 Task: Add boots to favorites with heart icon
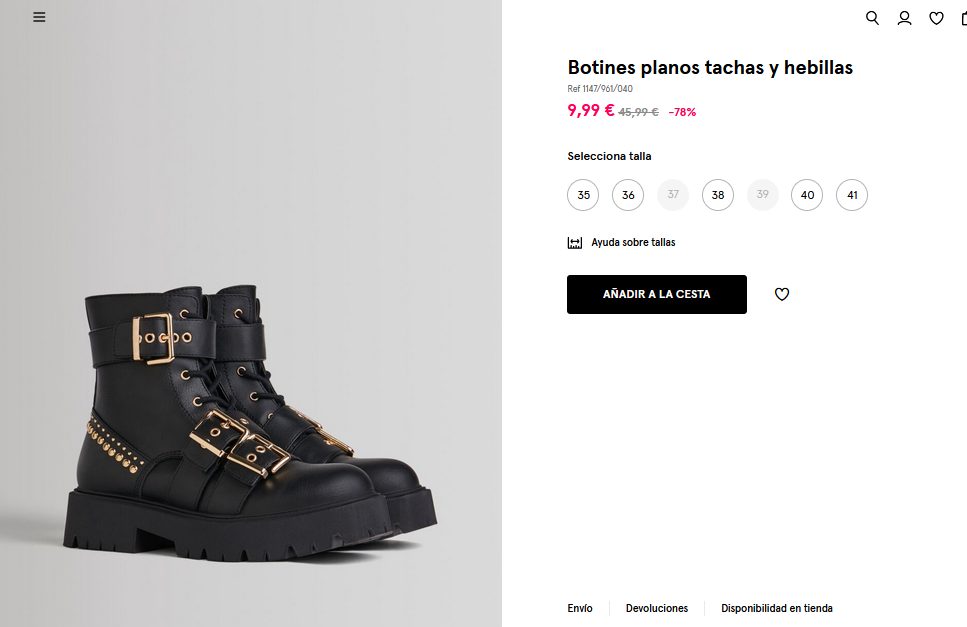(782, 294)
